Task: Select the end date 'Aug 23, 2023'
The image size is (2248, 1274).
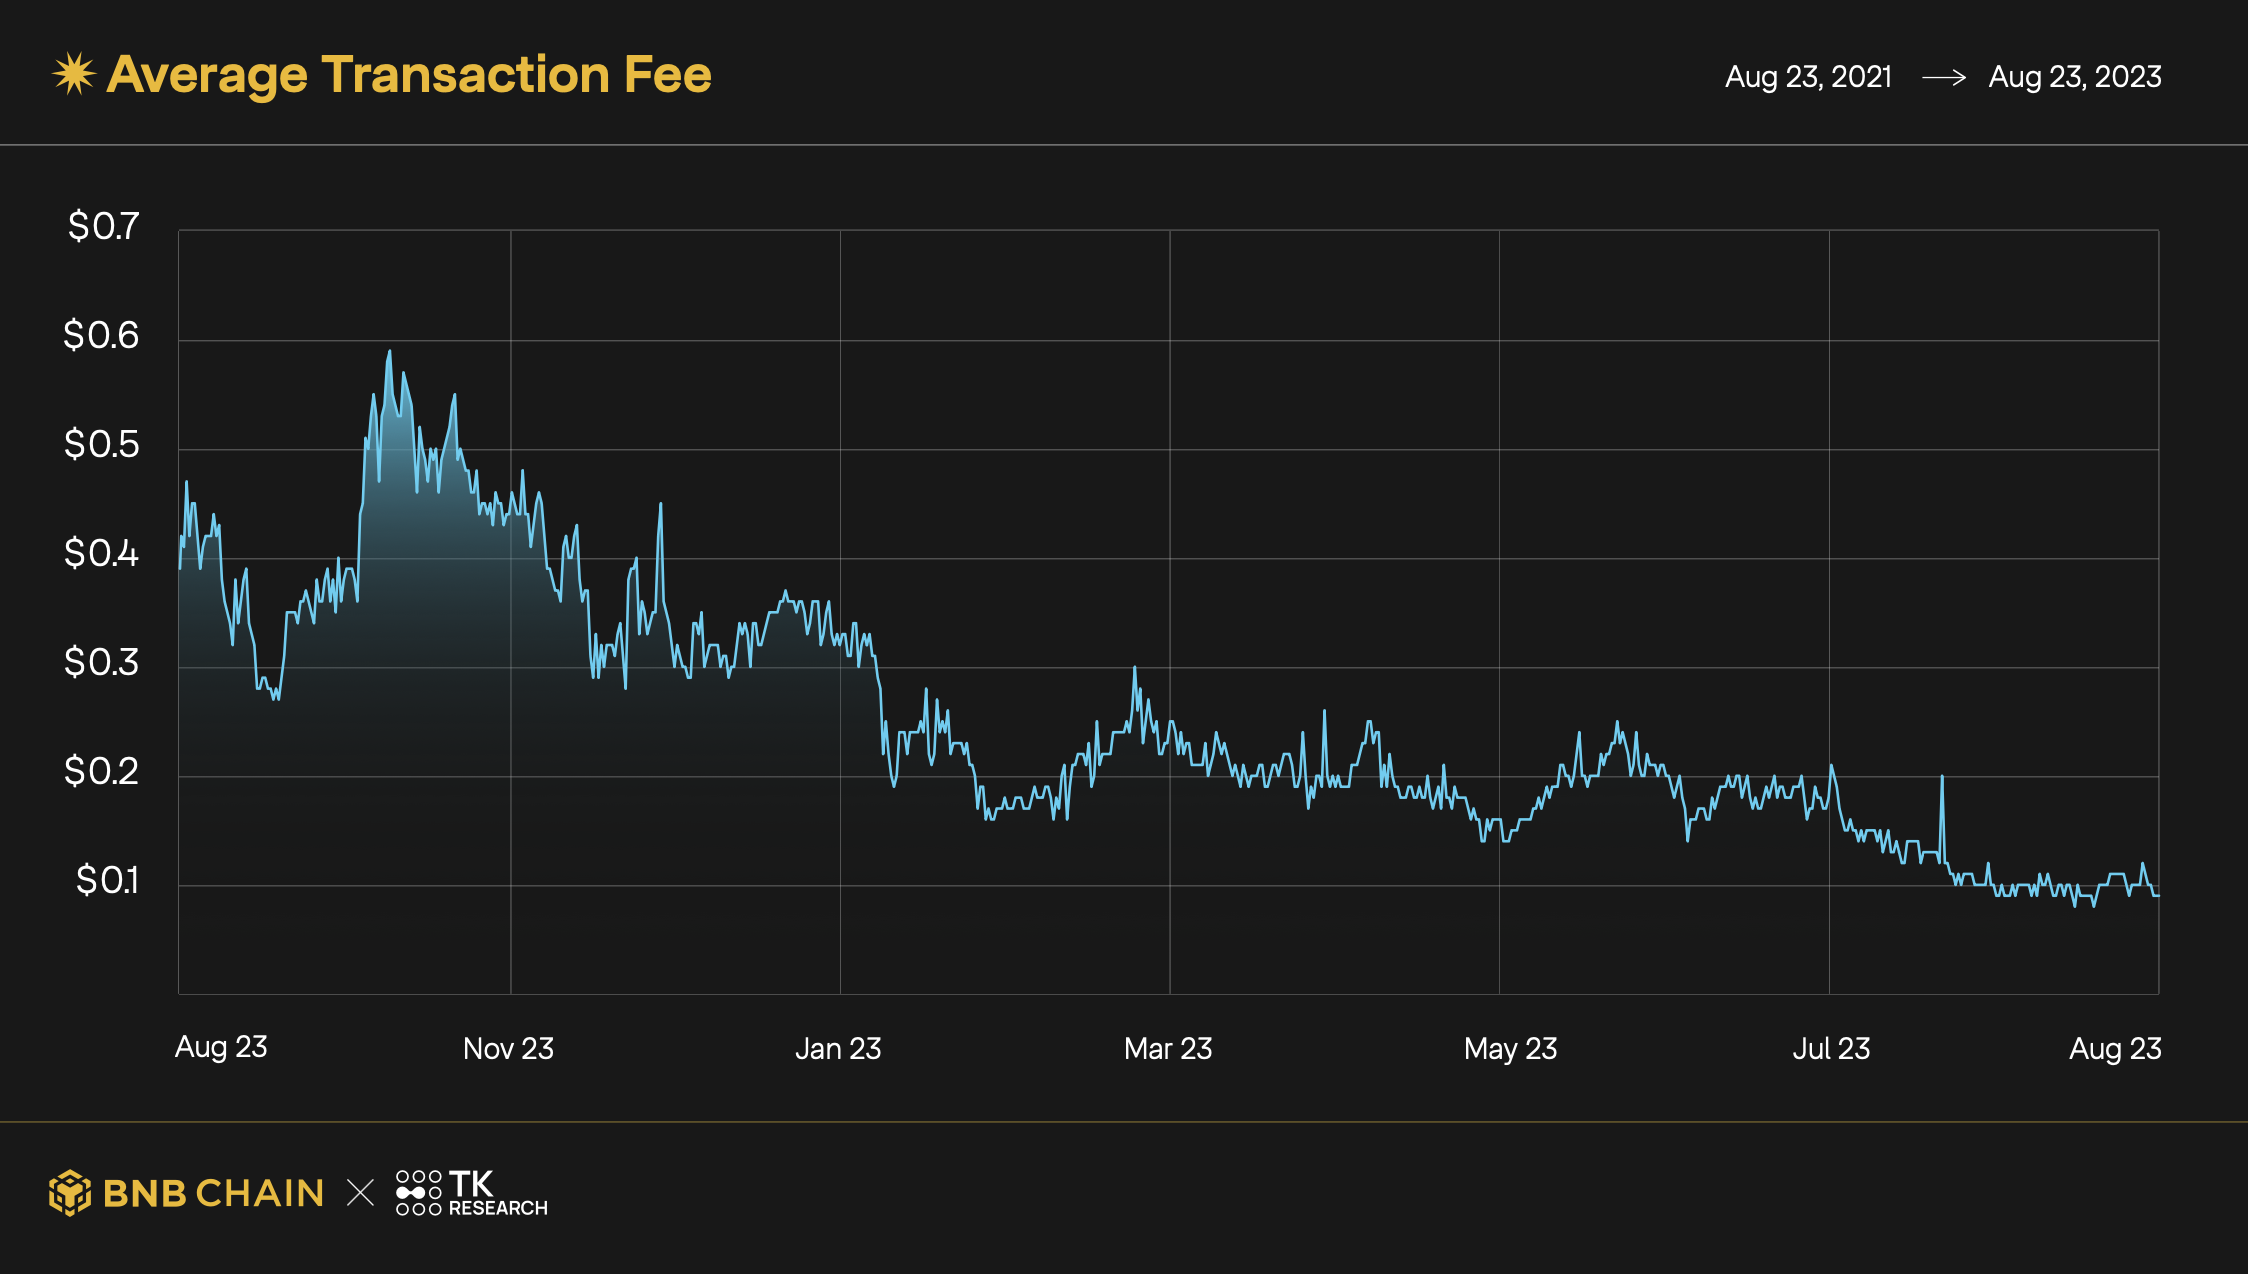Action: [2075, 77]
